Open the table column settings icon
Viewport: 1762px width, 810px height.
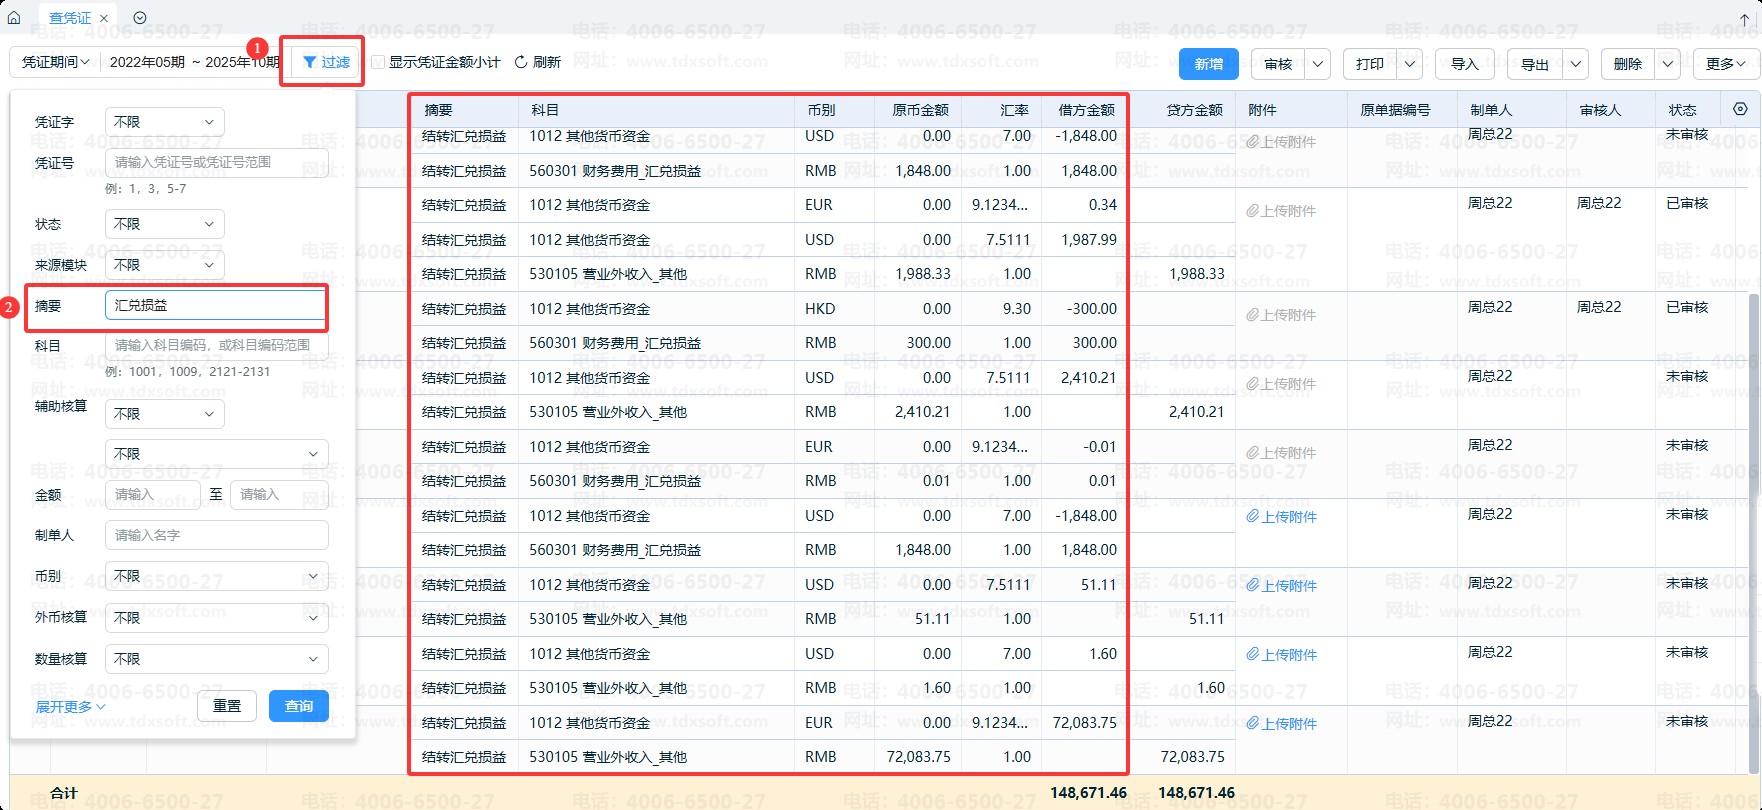(1740, 109)
